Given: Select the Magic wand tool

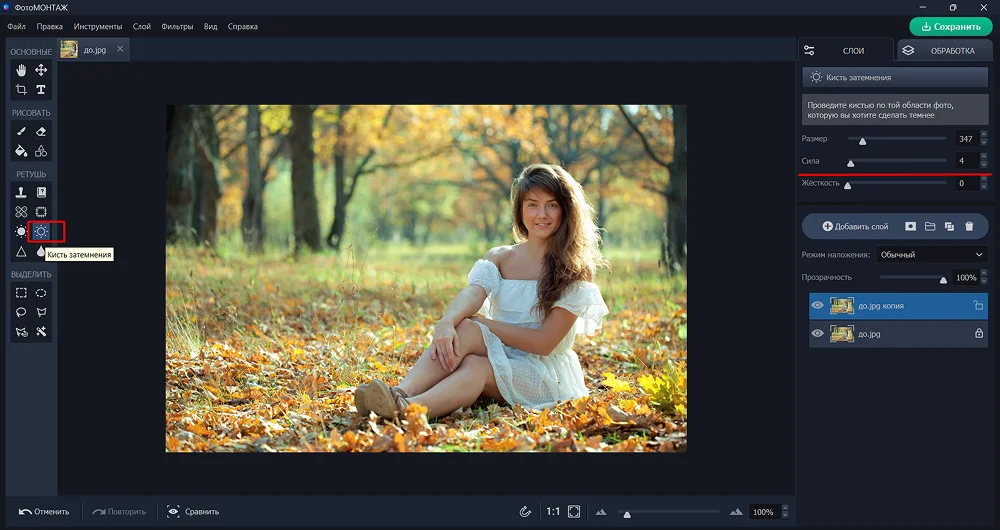Looking at the screenshot, I should pyautogui.click(x=41, y=332).
